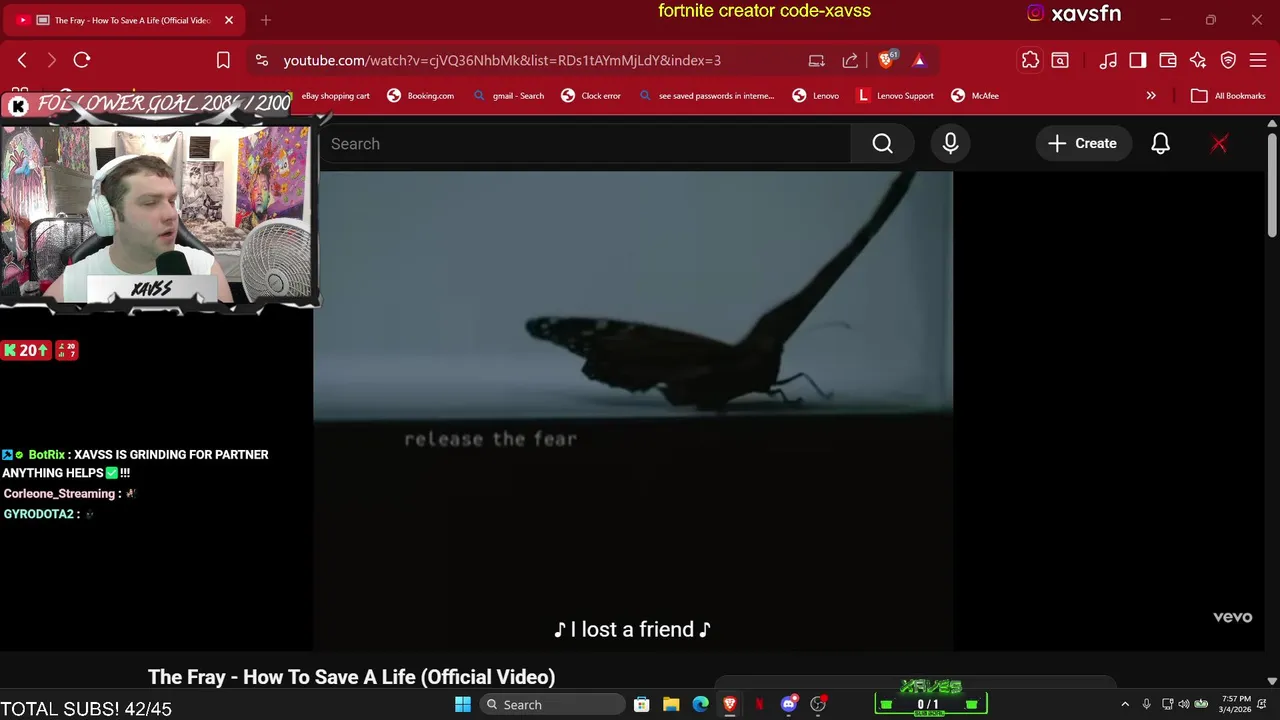Open the search tabs icon

[x=1060, y=60]
